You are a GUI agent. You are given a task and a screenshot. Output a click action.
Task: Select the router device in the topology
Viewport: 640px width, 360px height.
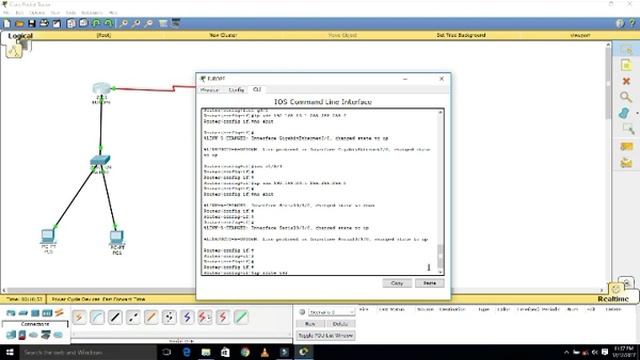tap(101, 89)
